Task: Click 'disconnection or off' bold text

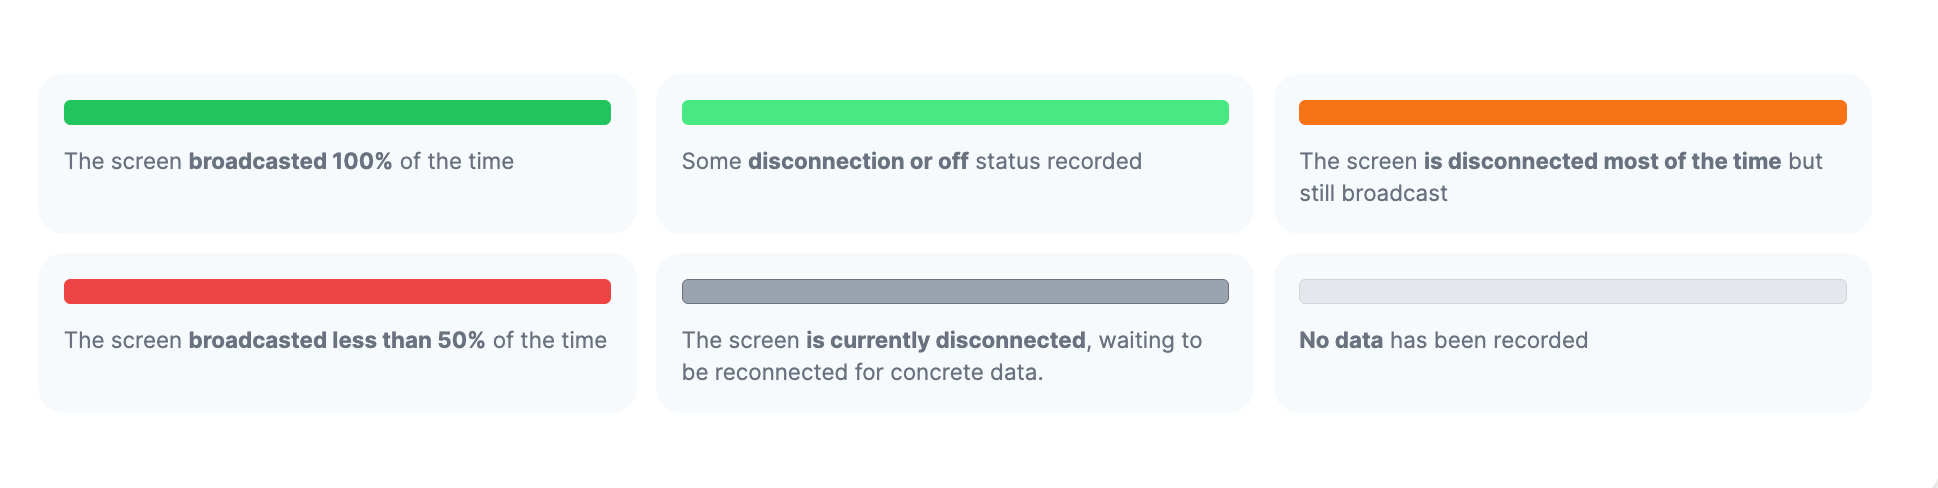Action: coord(858,161)
